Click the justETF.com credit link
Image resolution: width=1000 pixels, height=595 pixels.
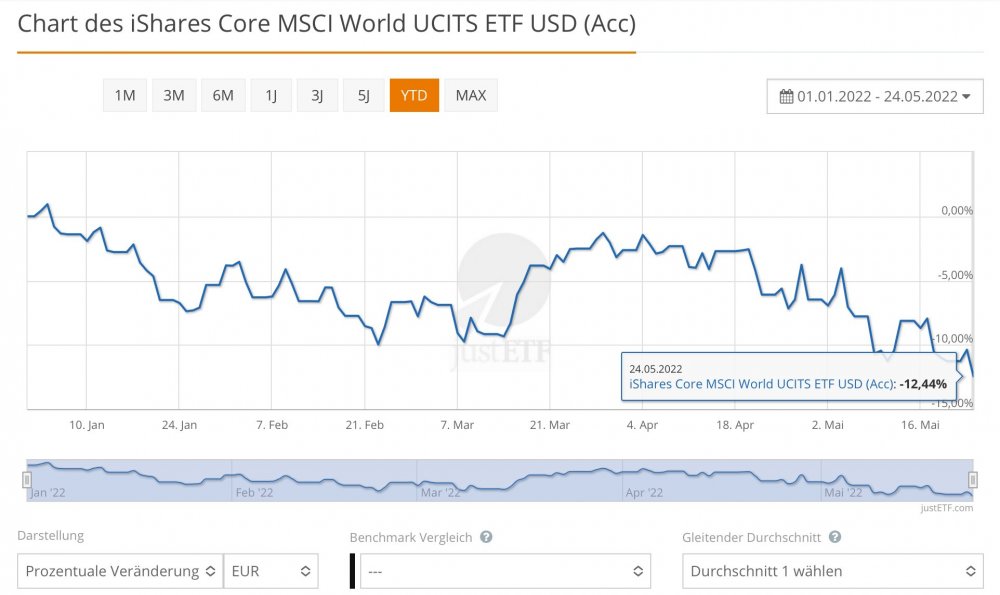coord(946,508)
